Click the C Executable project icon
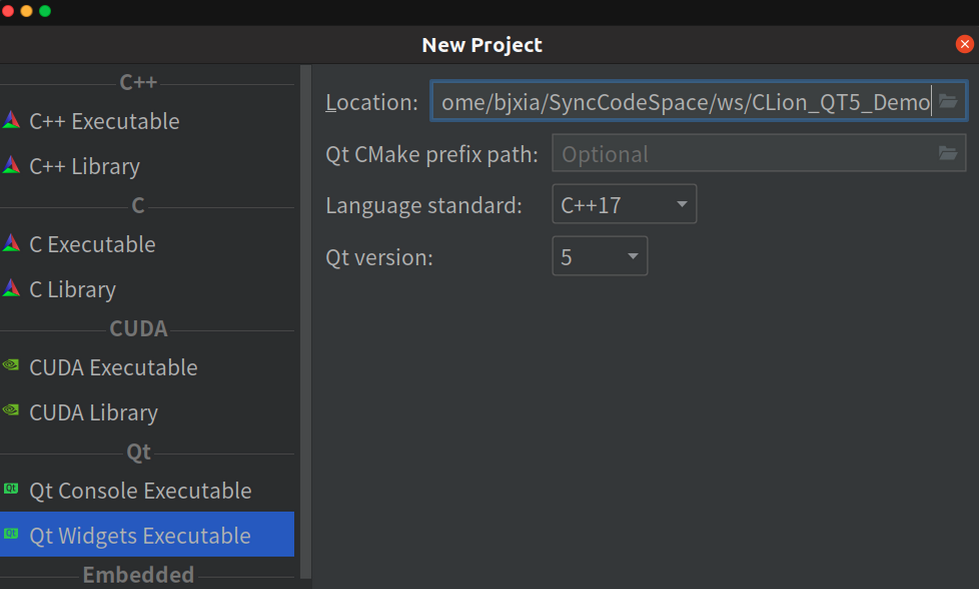This screenshot has height=589, width=979. [x=11, y=244]
